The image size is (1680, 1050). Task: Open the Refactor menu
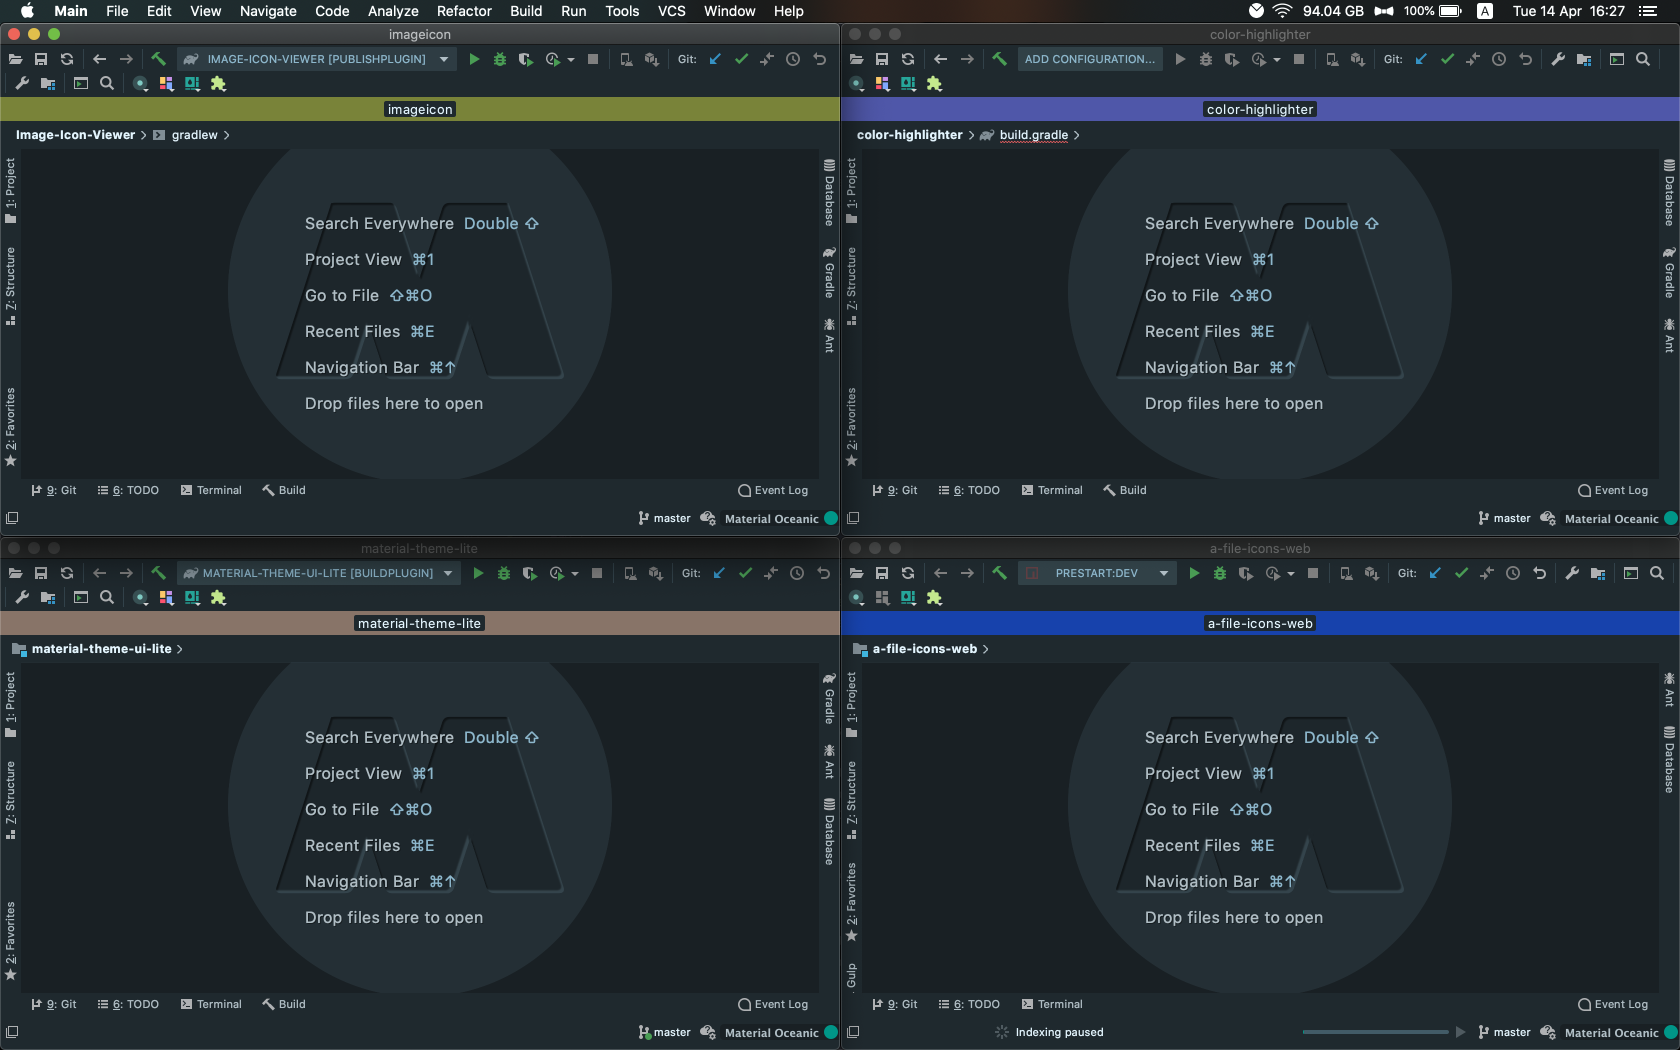(x=463, y=11)
